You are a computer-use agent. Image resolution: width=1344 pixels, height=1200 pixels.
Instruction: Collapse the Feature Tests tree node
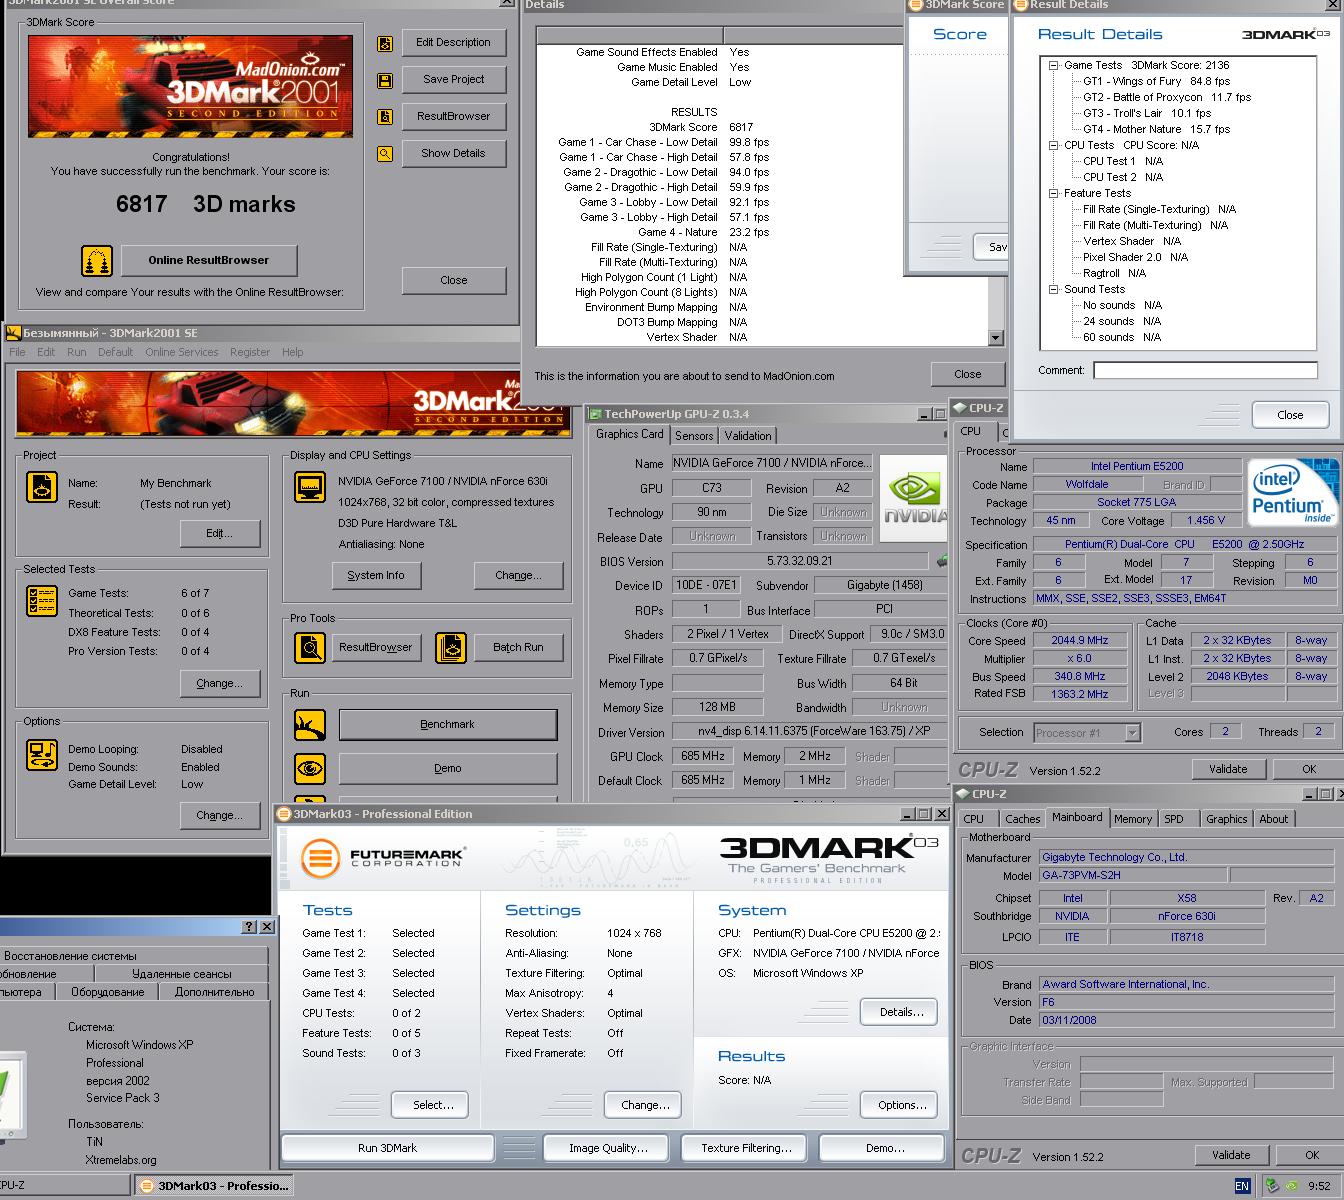pyautogui.click(x=1054, y=193)
